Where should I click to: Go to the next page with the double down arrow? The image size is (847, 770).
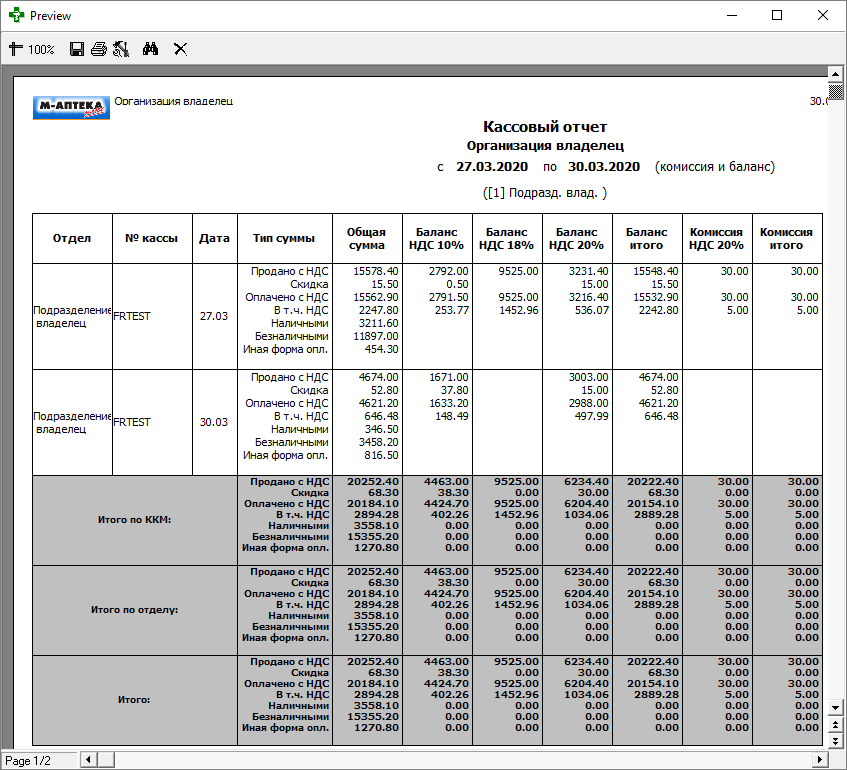837,741
